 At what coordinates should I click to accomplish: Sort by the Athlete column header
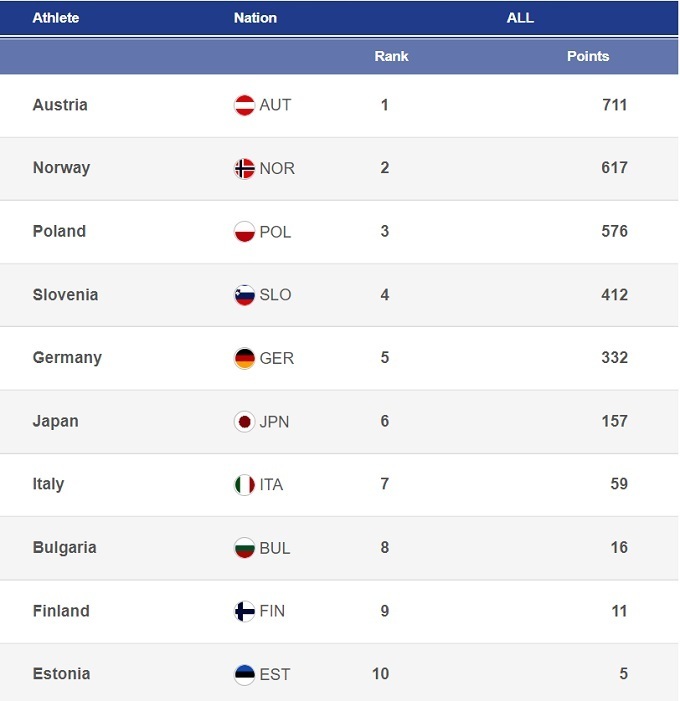[x=56, y=18]
